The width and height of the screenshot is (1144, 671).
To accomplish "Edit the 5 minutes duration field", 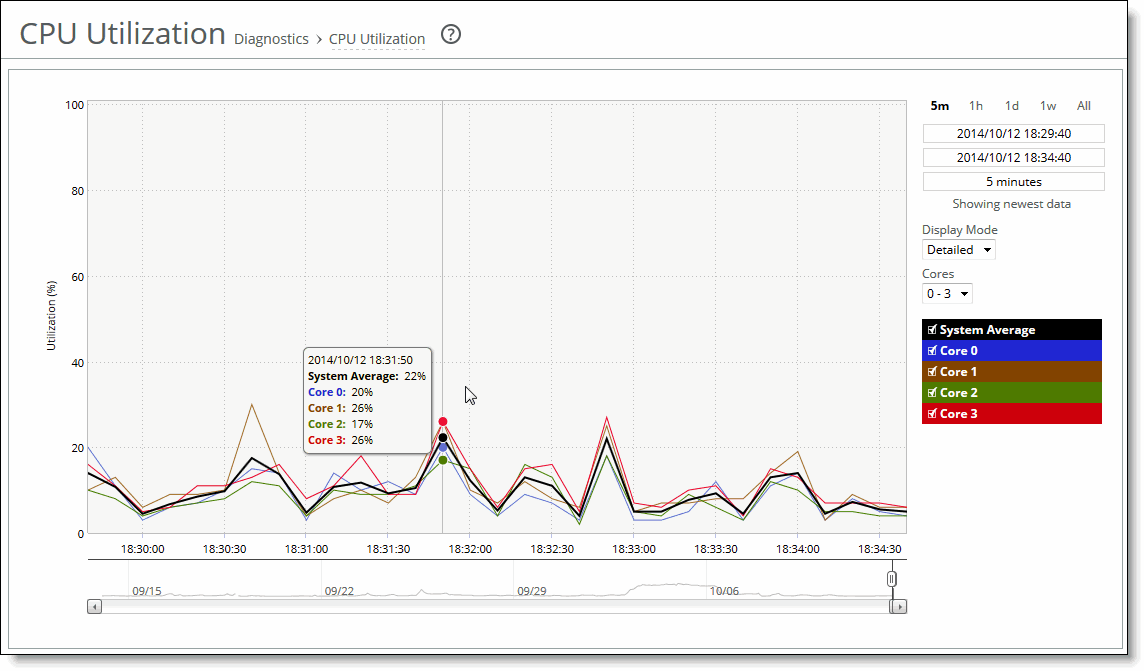I will click(1013, 181).
